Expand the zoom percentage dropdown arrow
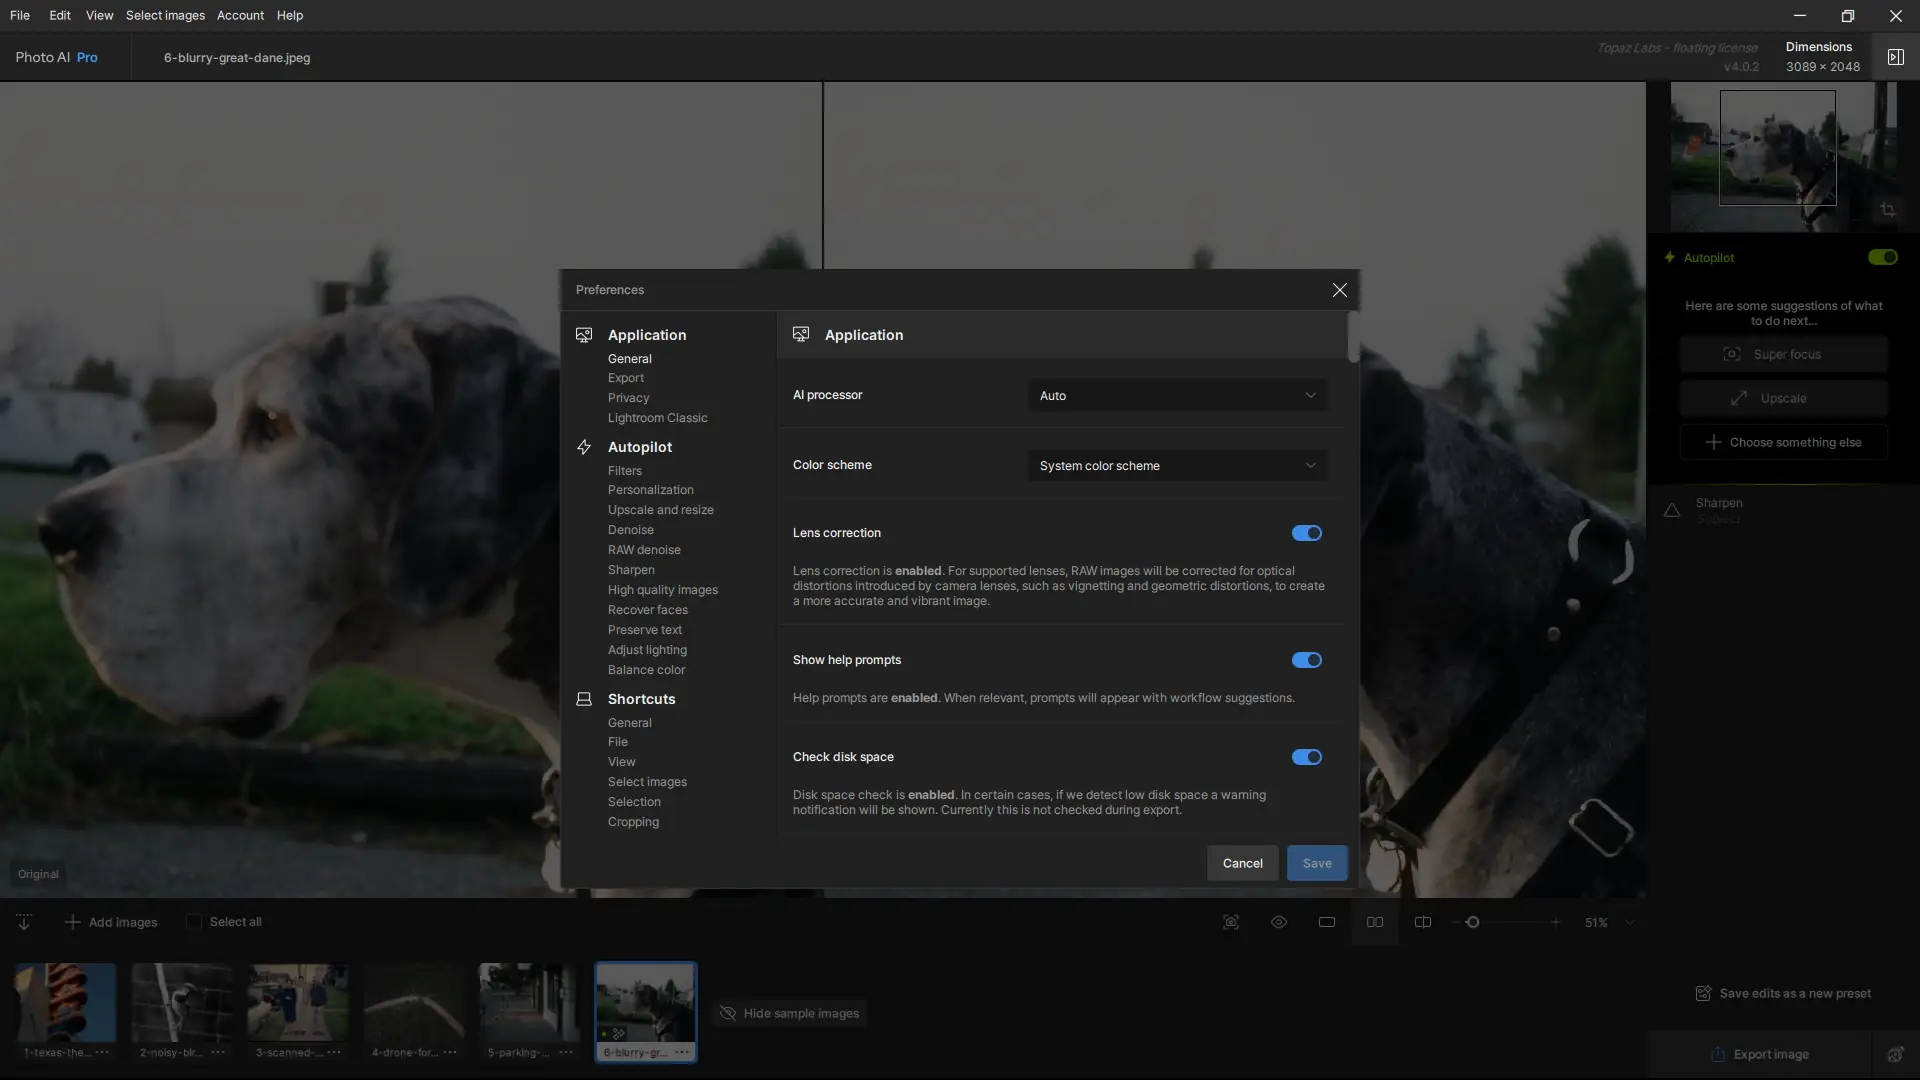The width and height of the screenshot is (1920, 1080). click(x=1630, y=922)
